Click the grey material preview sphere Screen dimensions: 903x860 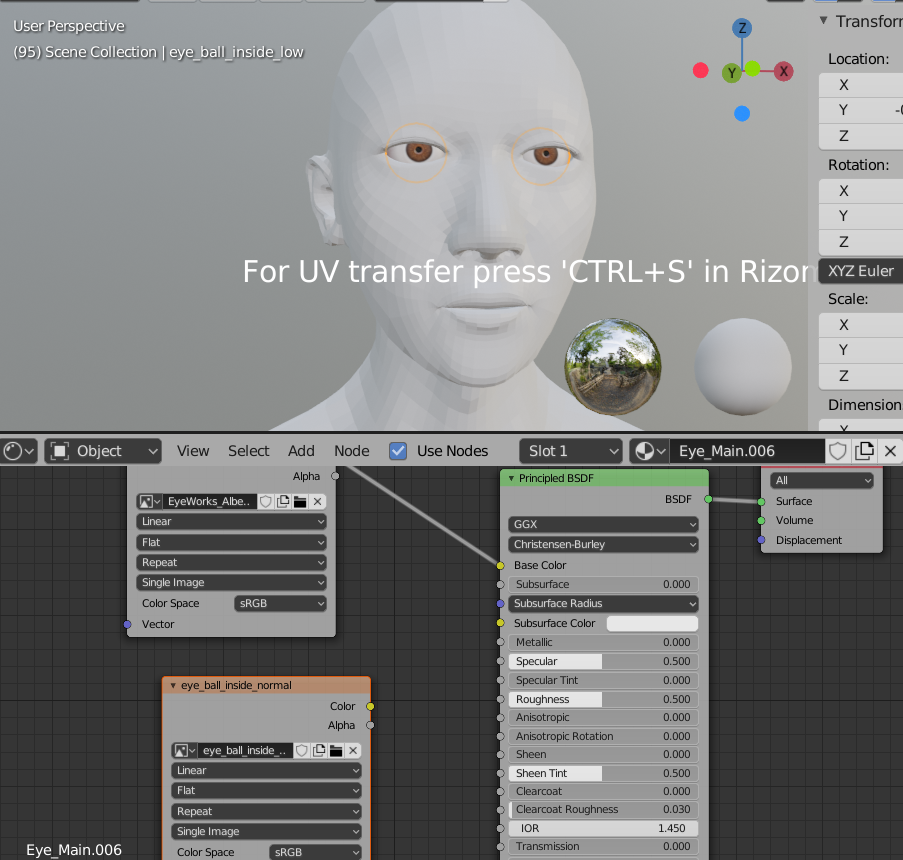tap(743, 366)
